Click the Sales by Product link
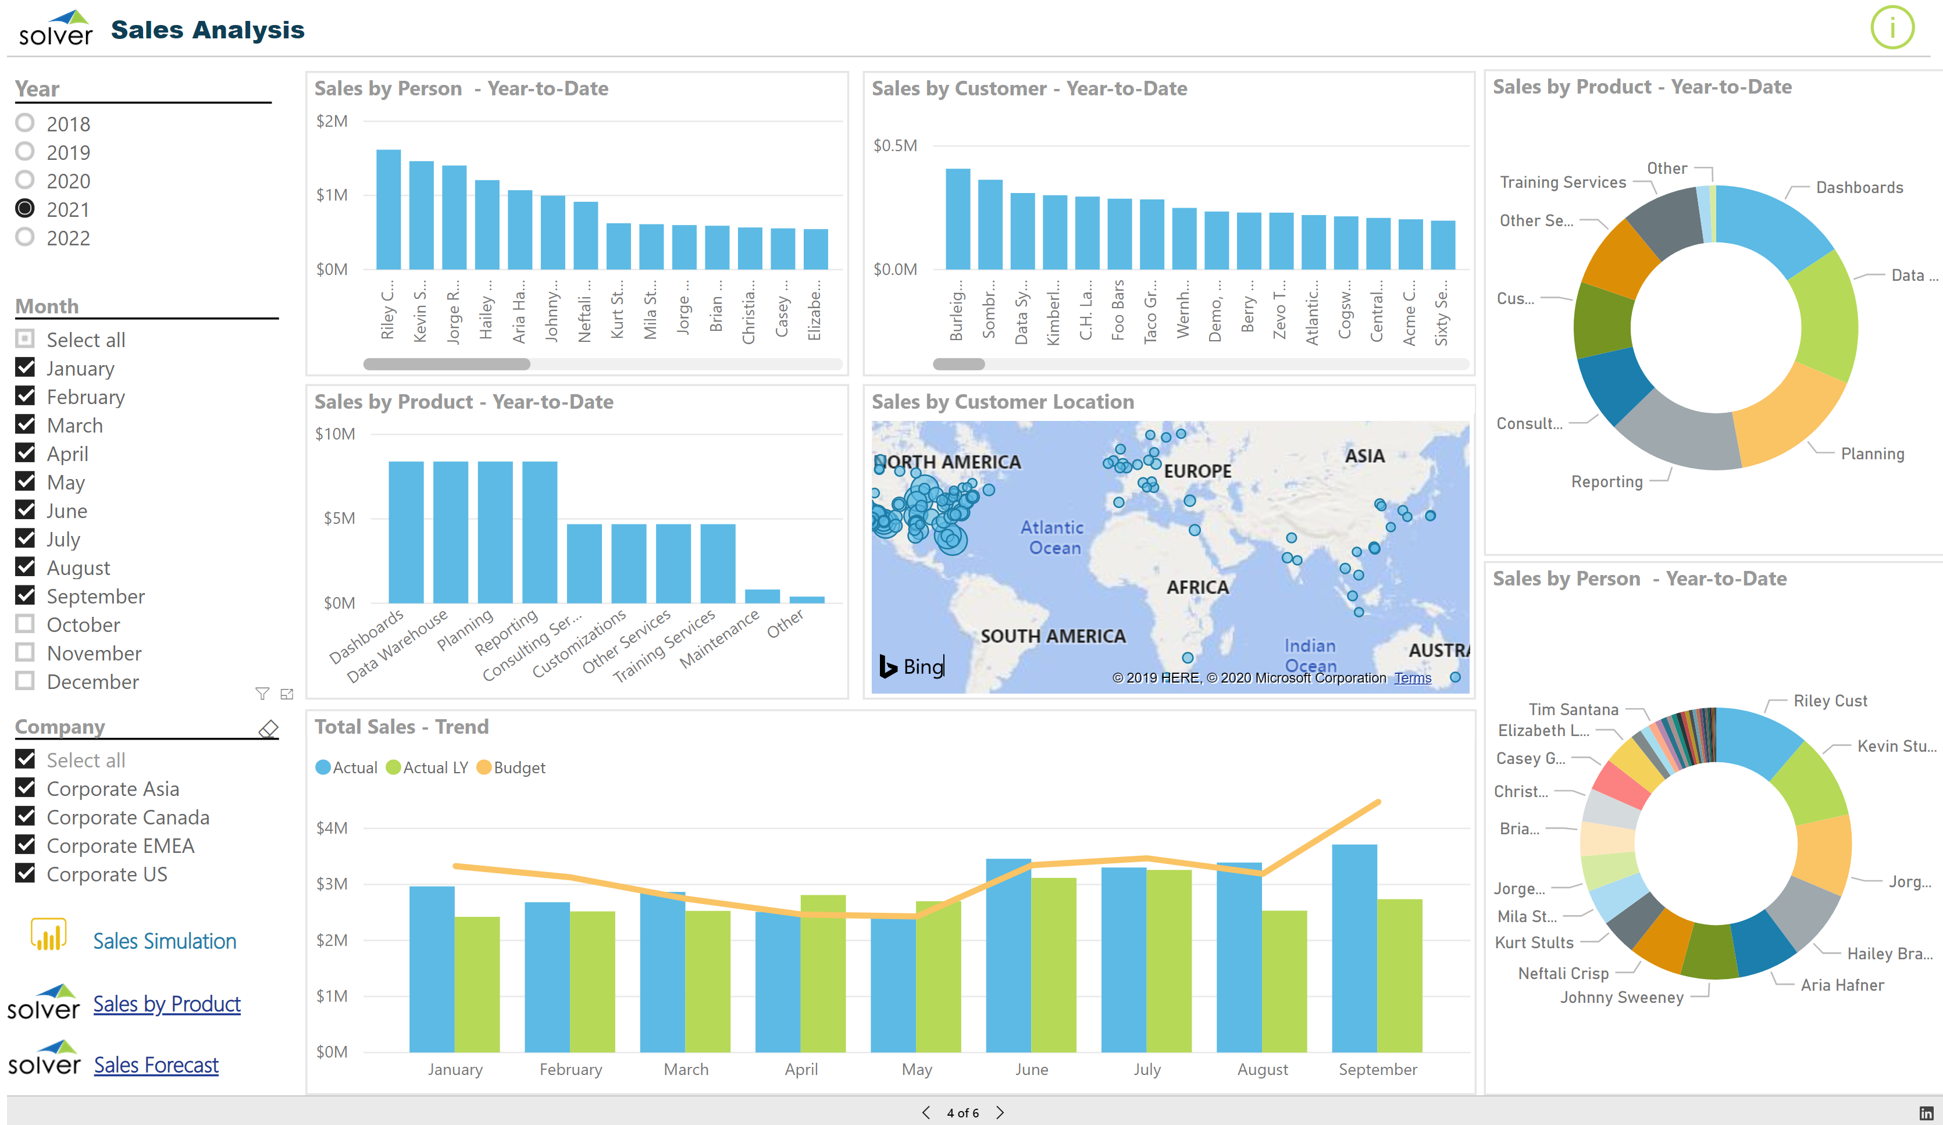Viewport: 1943px width, 1125px height. coord(166,1002)
